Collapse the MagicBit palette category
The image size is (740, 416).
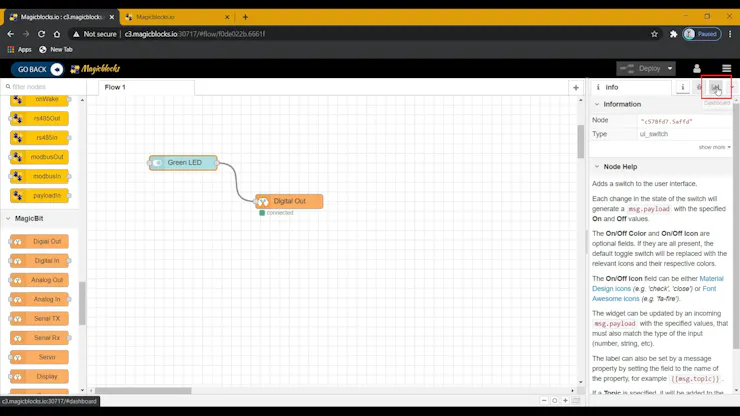[x=8, y=218]
